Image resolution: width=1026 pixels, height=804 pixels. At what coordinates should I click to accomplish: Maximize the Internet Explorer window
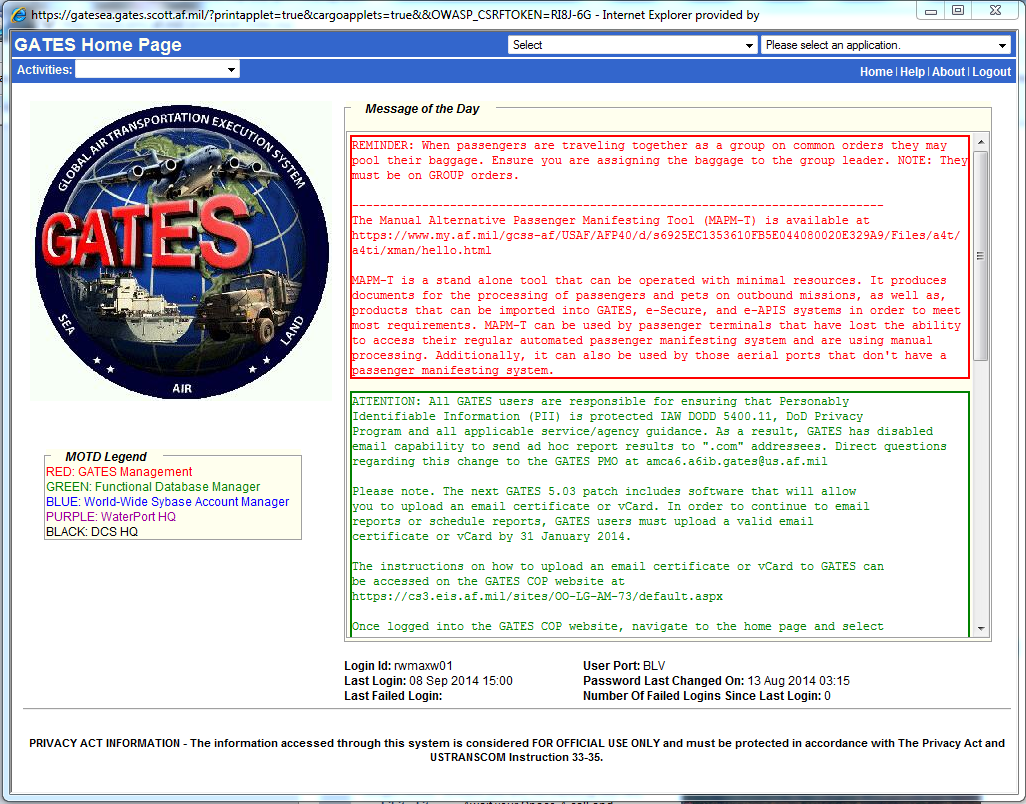958,10
